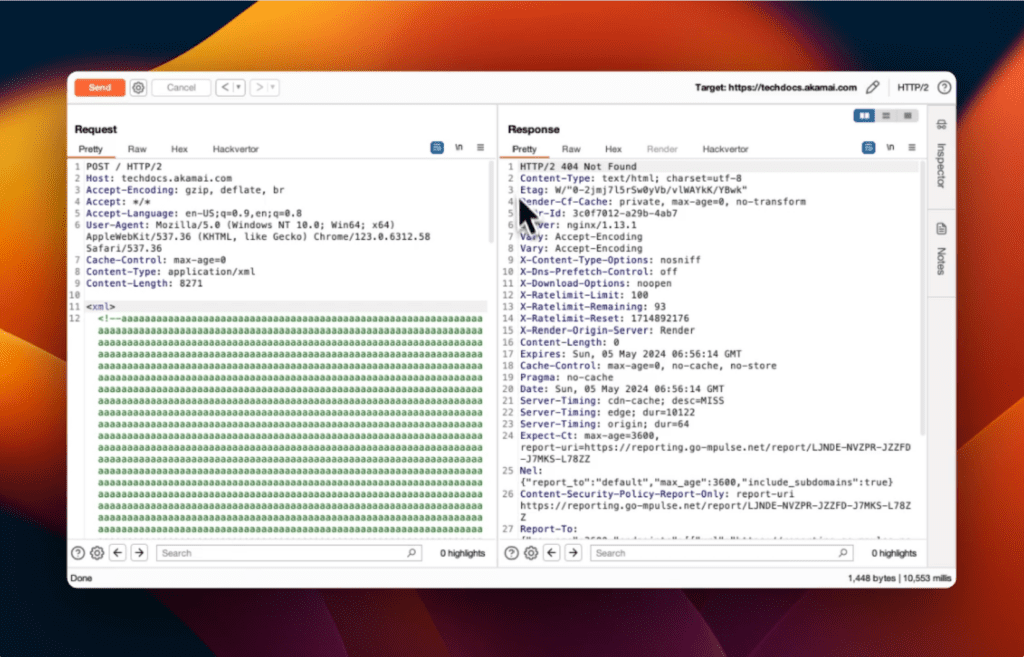Select the combined tabbed layout toggle
The width and height of the screenshot is (1024, 657).
tap(908, 116)
